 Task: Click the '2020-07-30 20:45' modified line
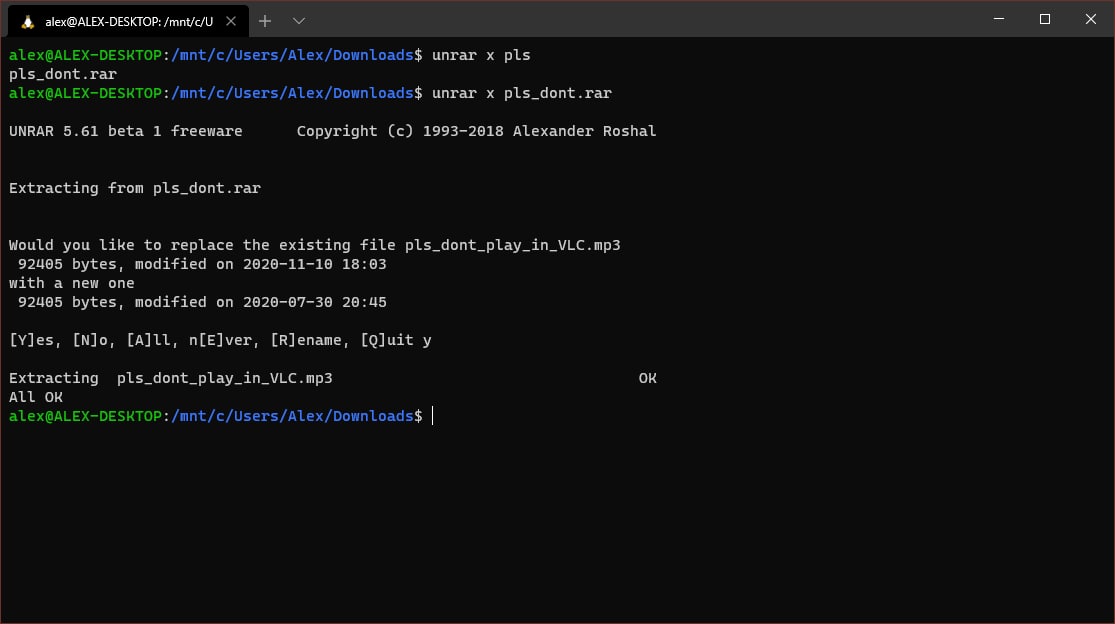pos(202,302)
